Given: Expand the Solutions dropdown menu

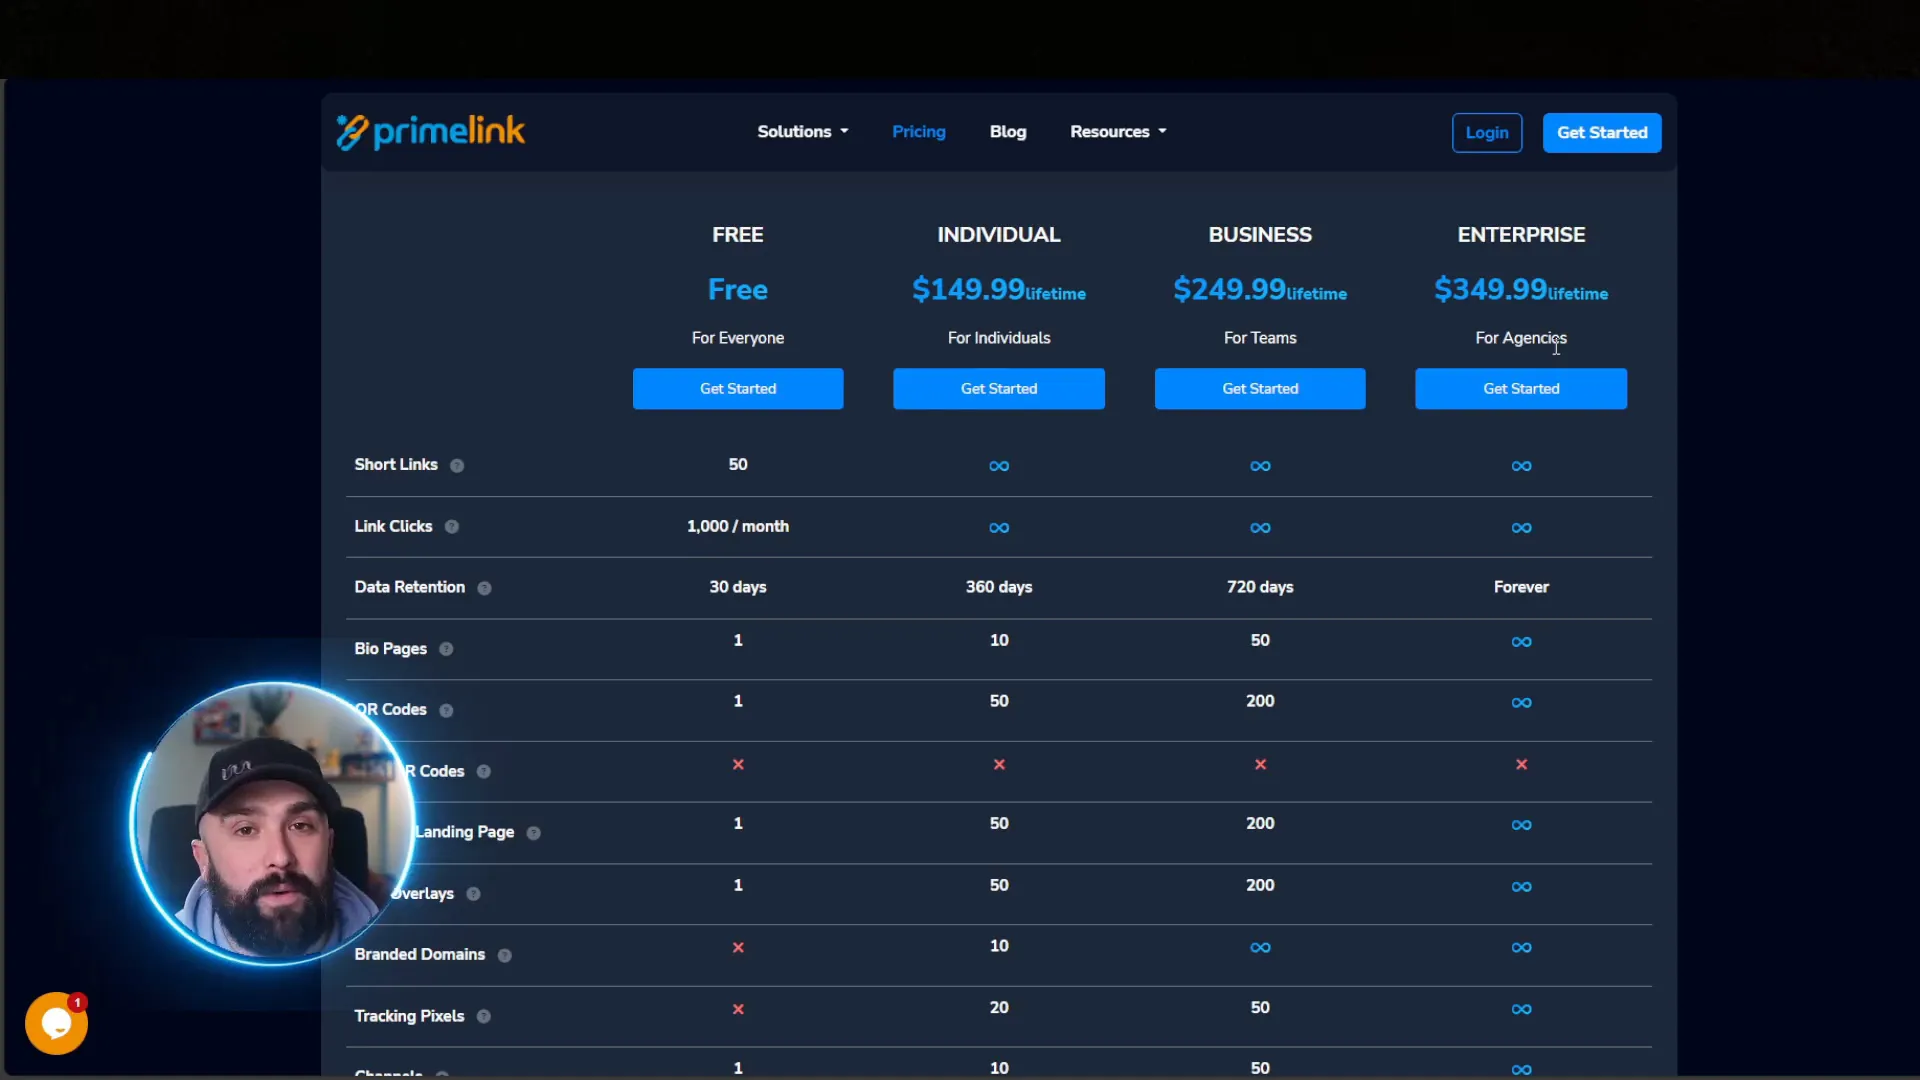Looking at the screenshot, I should [802, 132].
